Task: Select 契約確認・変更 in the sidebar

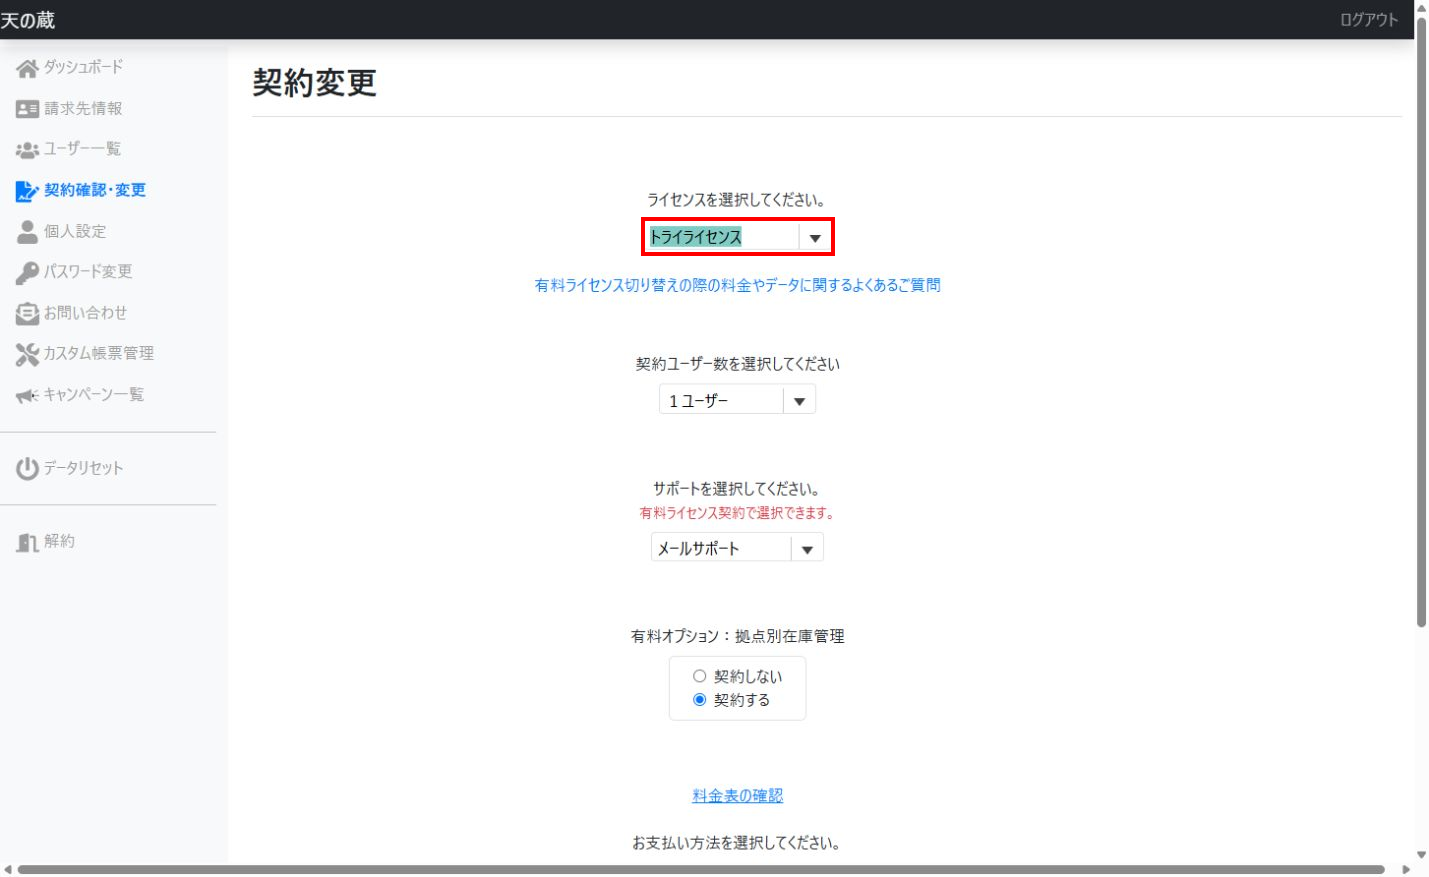Action: pos(95,190)
